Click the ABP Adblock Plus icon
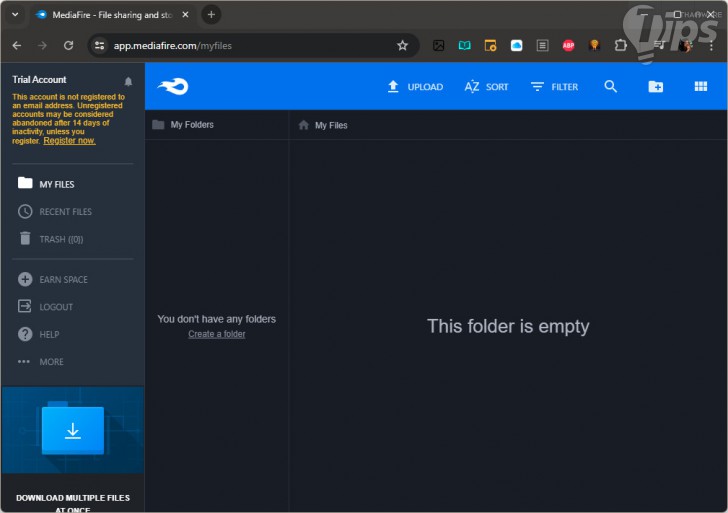 pos(568,45)
